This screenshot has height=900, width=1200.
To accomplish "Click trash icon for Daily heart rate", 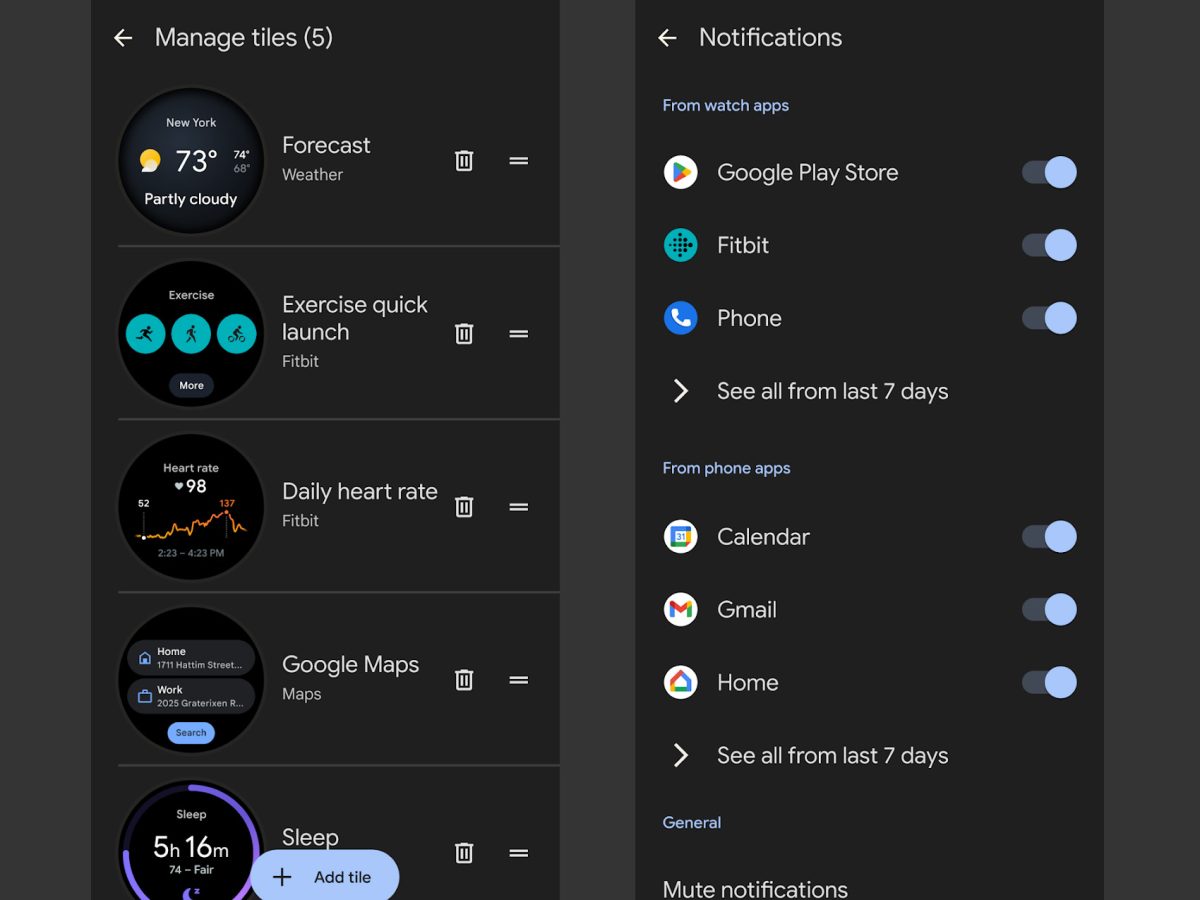I will [464, 507].
